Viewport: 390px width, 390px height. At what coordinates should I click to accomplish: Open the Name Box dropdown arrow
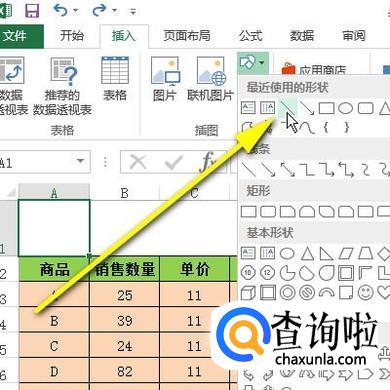80,161
